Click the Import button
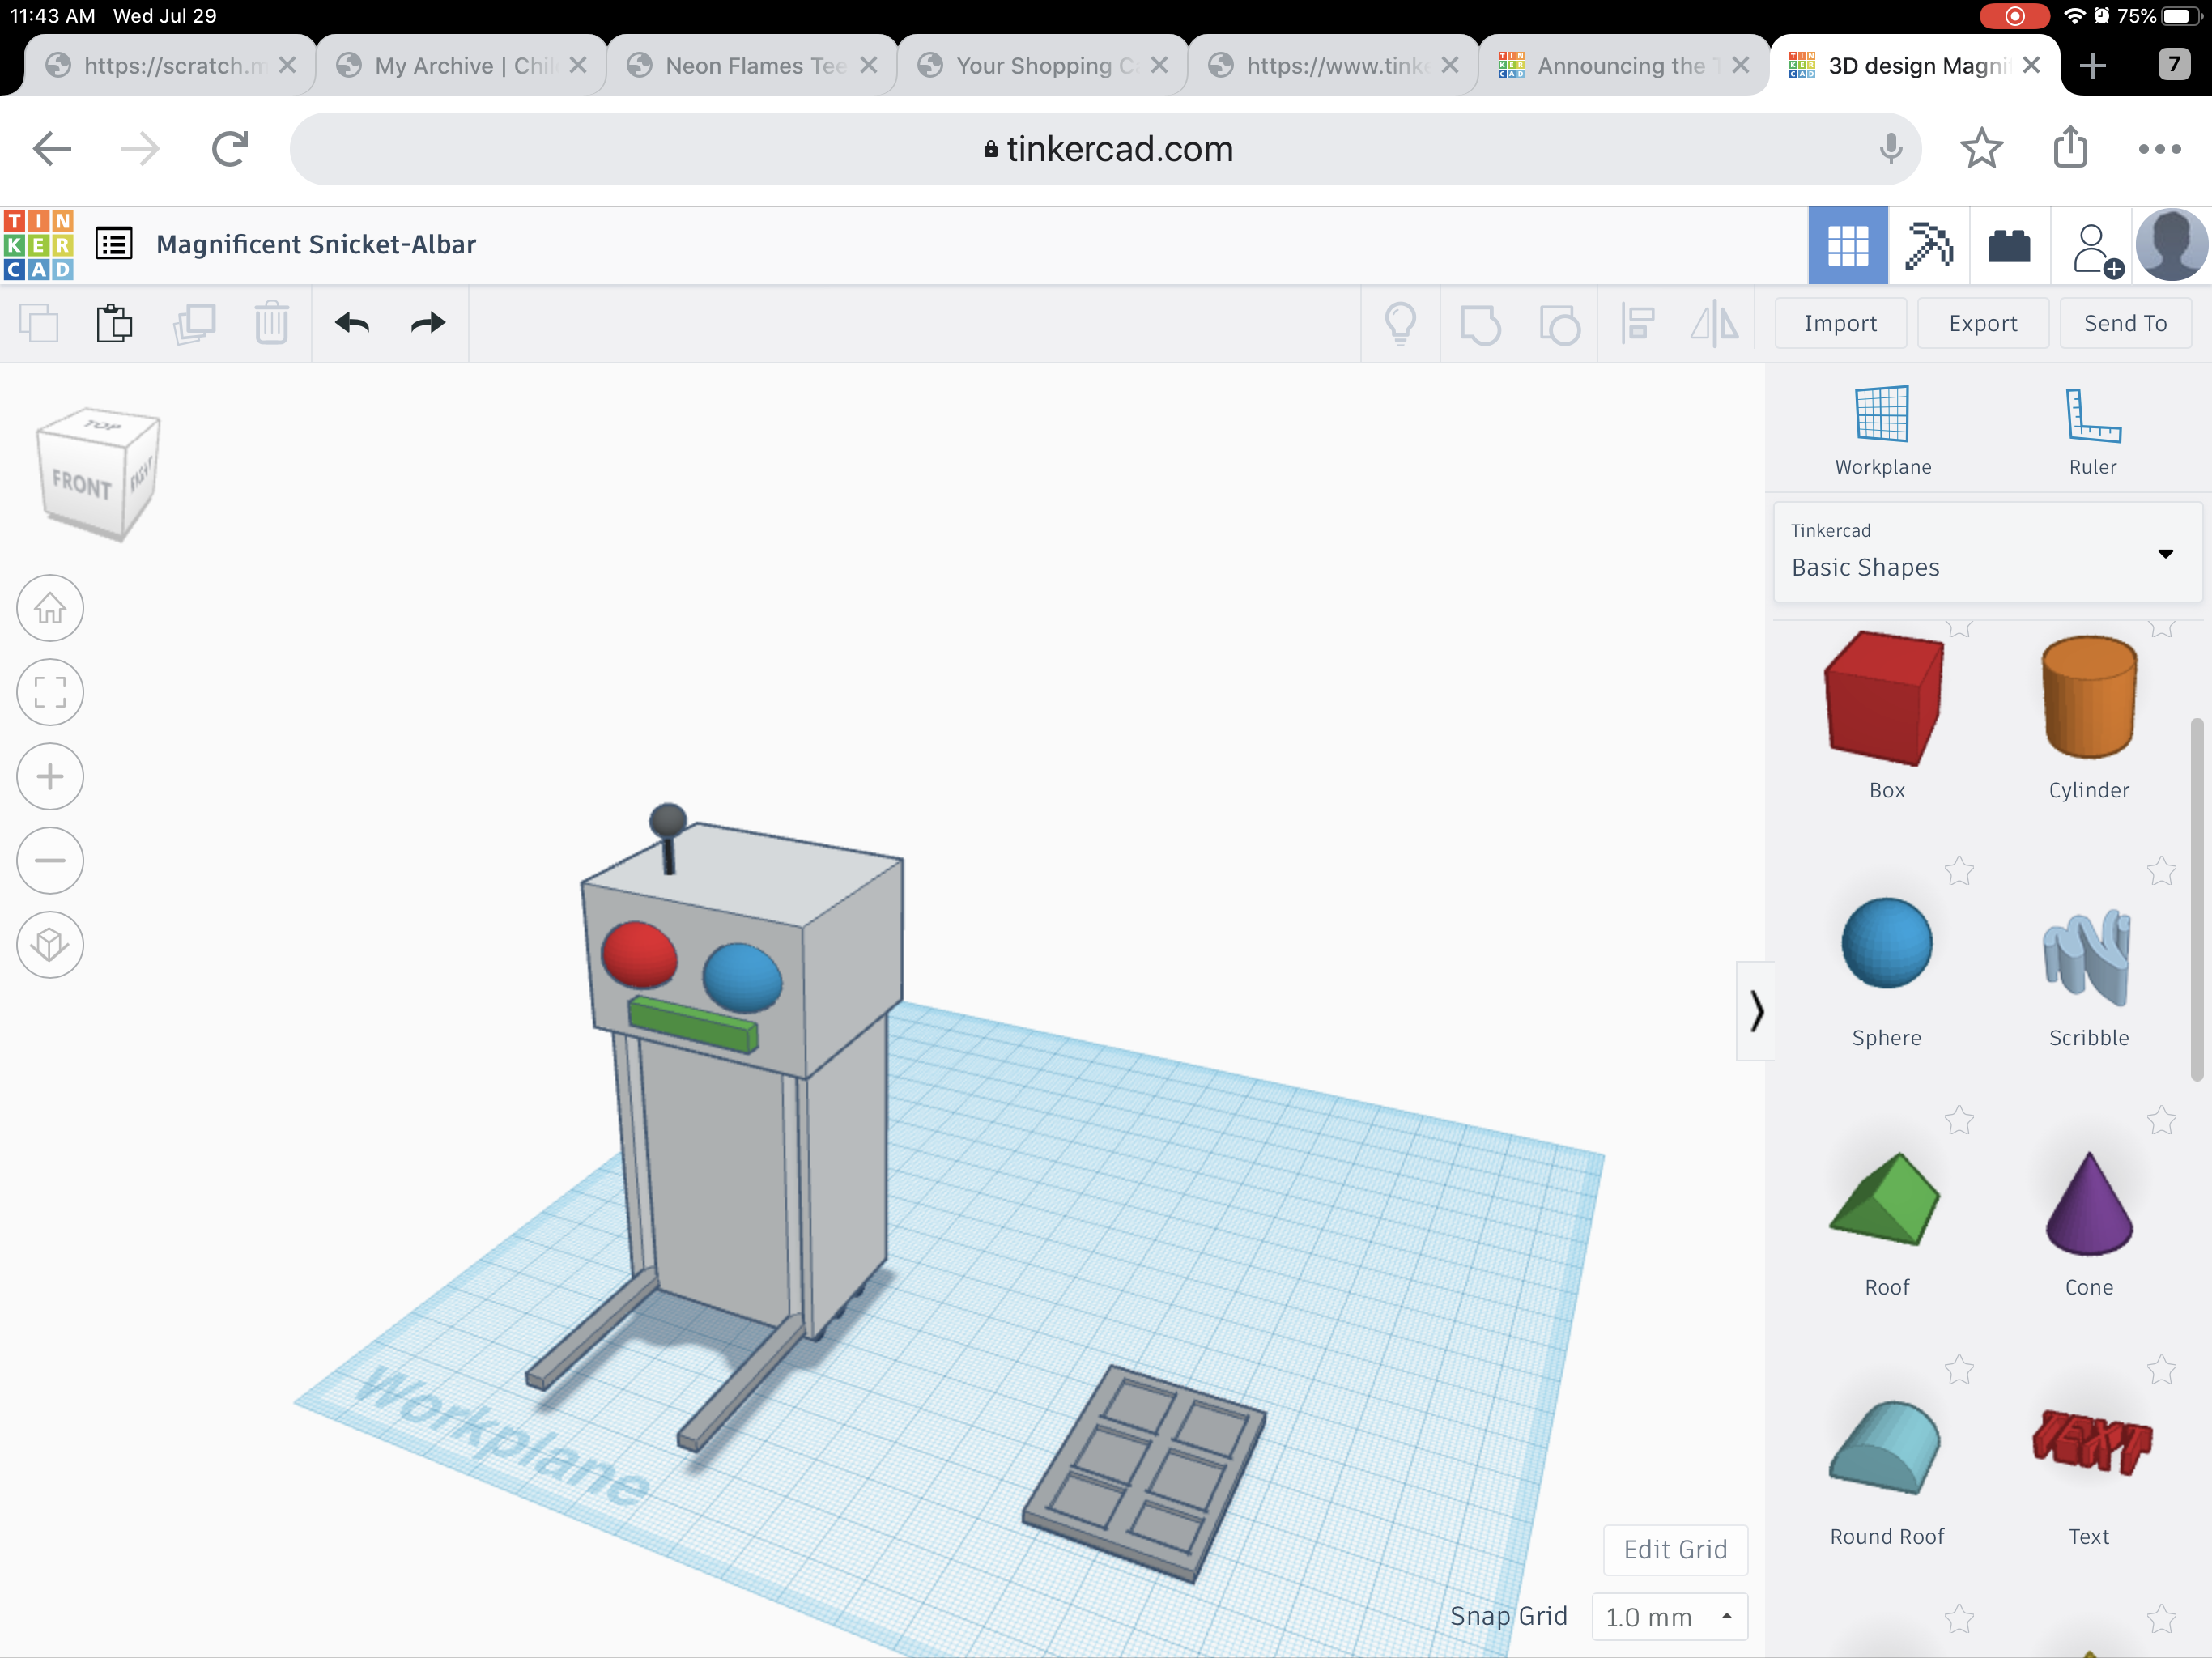The height and width of the screenshot is (1658, 2212). tap(1840, 323)
